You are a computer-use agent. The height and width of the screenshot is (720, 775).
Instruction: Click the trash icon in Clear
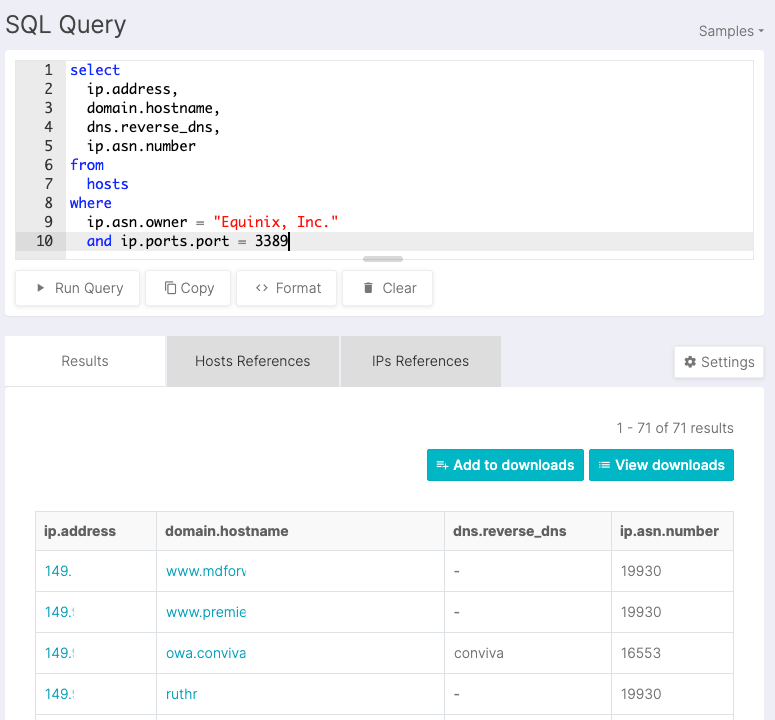368,288
